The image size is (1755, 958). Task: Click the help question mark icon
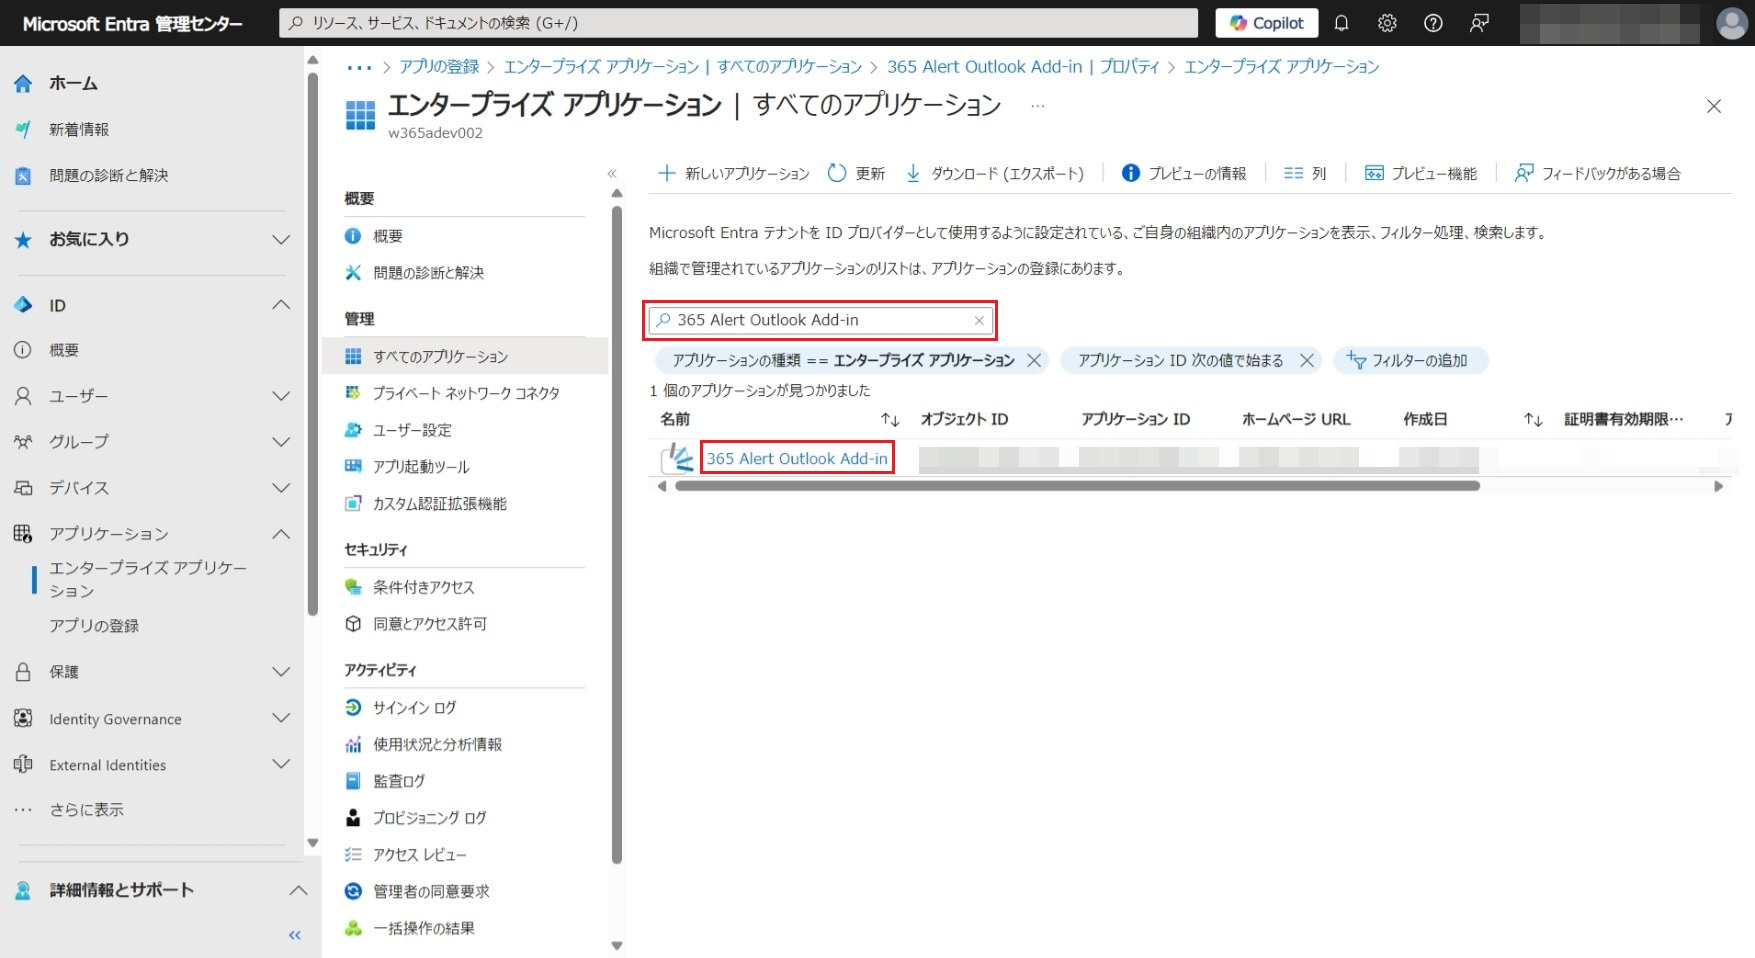click(1433, 23)
